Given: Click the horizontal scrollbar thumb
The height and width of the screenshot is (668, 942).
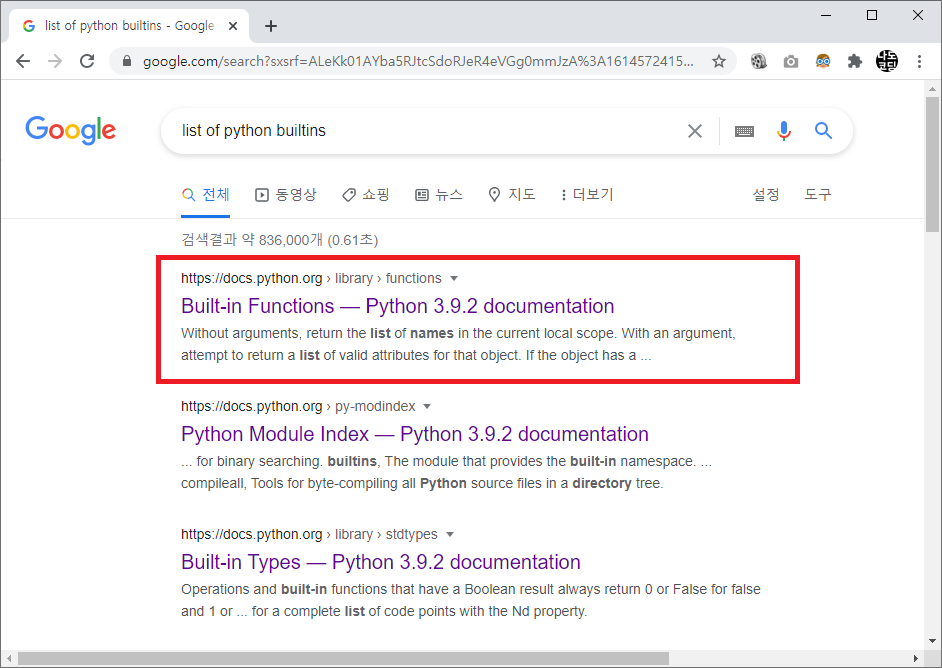Looking at the screenshot, I should 343,658.
